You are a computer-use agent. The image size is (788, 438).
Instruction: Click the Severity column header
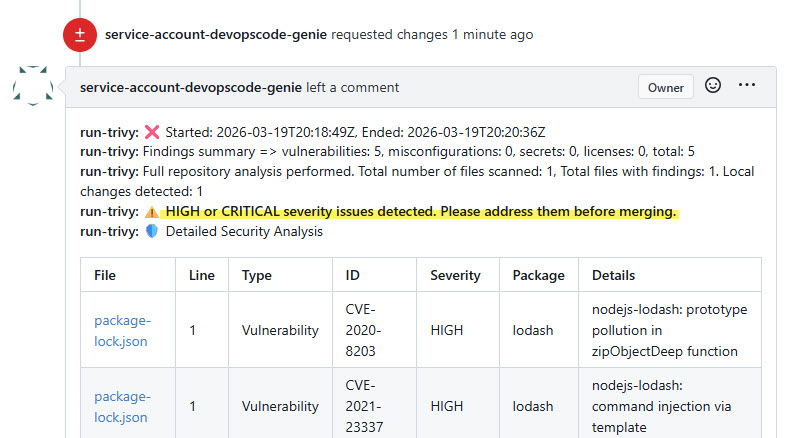point(455,275)
